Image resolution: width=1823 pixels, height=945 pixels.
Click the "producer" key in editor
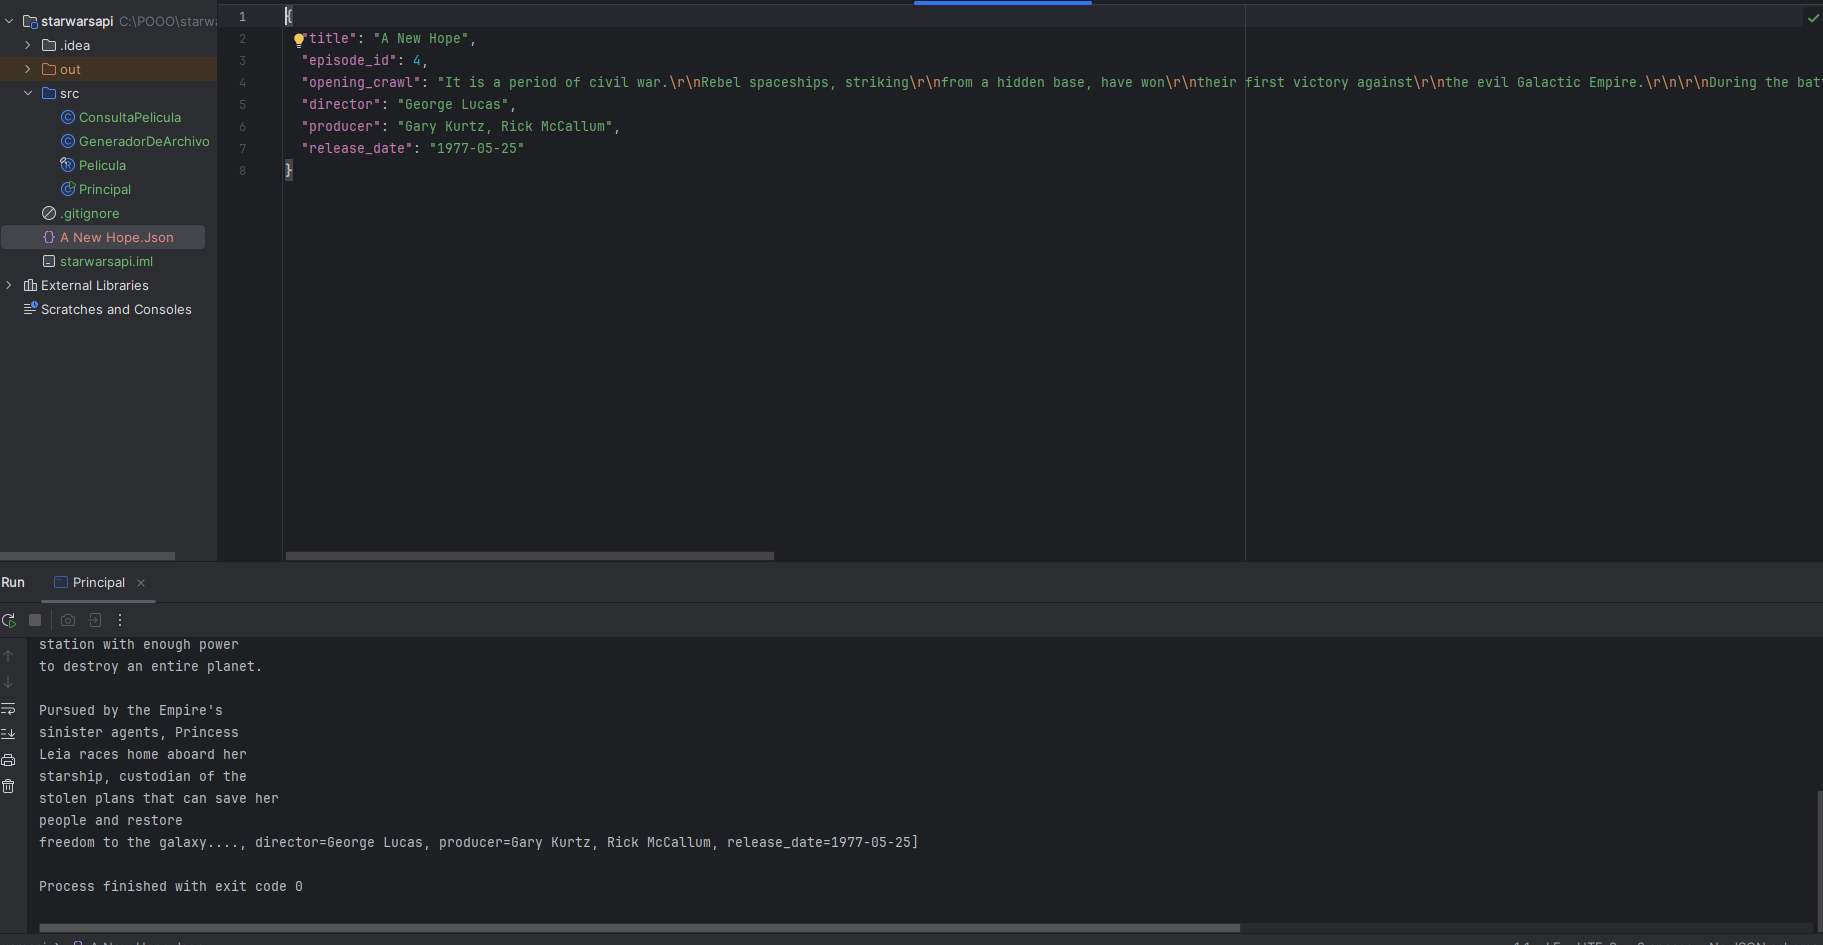point(341,126)
